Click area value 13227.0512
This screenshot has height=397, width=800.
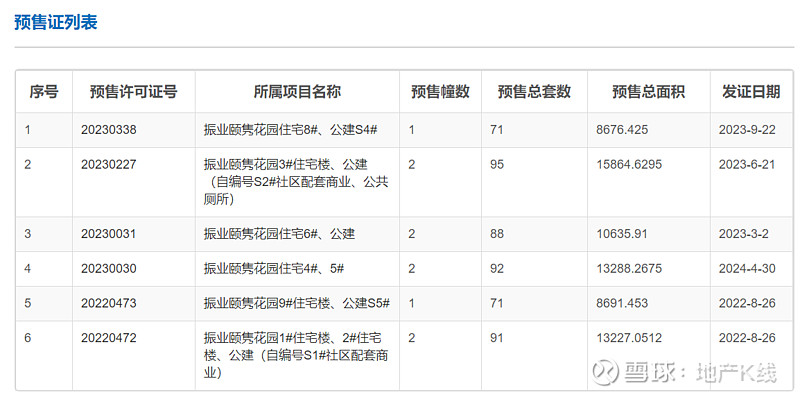629,338
